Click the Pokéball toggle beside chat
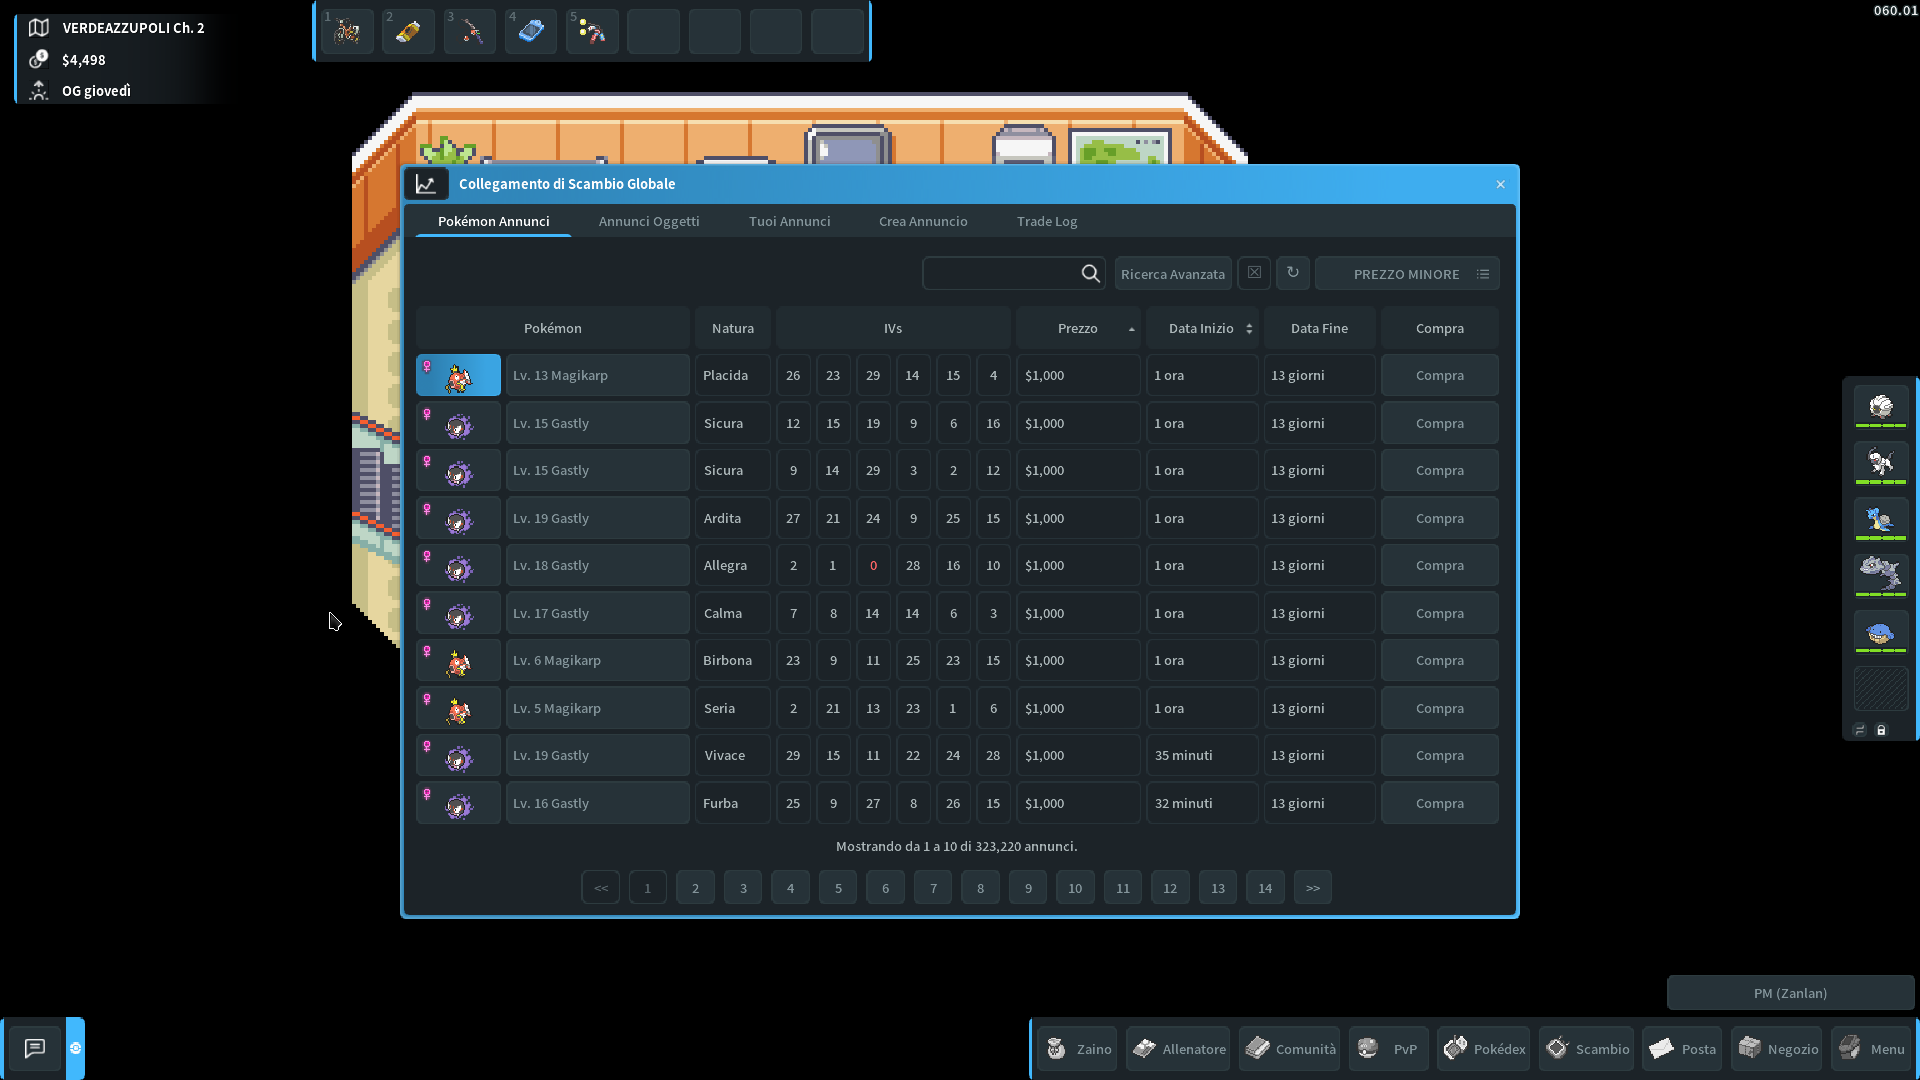 (75, 1048)
